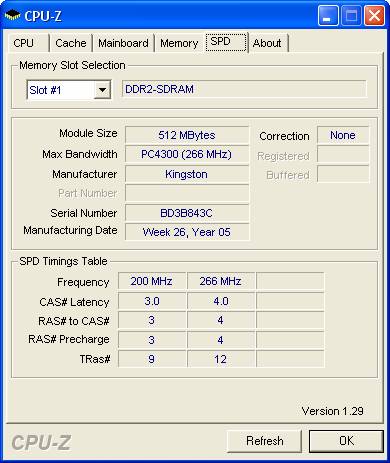Minimize the CPU-Z window
The height and width of the screenshot is (463, 390).
coord(328,15)
